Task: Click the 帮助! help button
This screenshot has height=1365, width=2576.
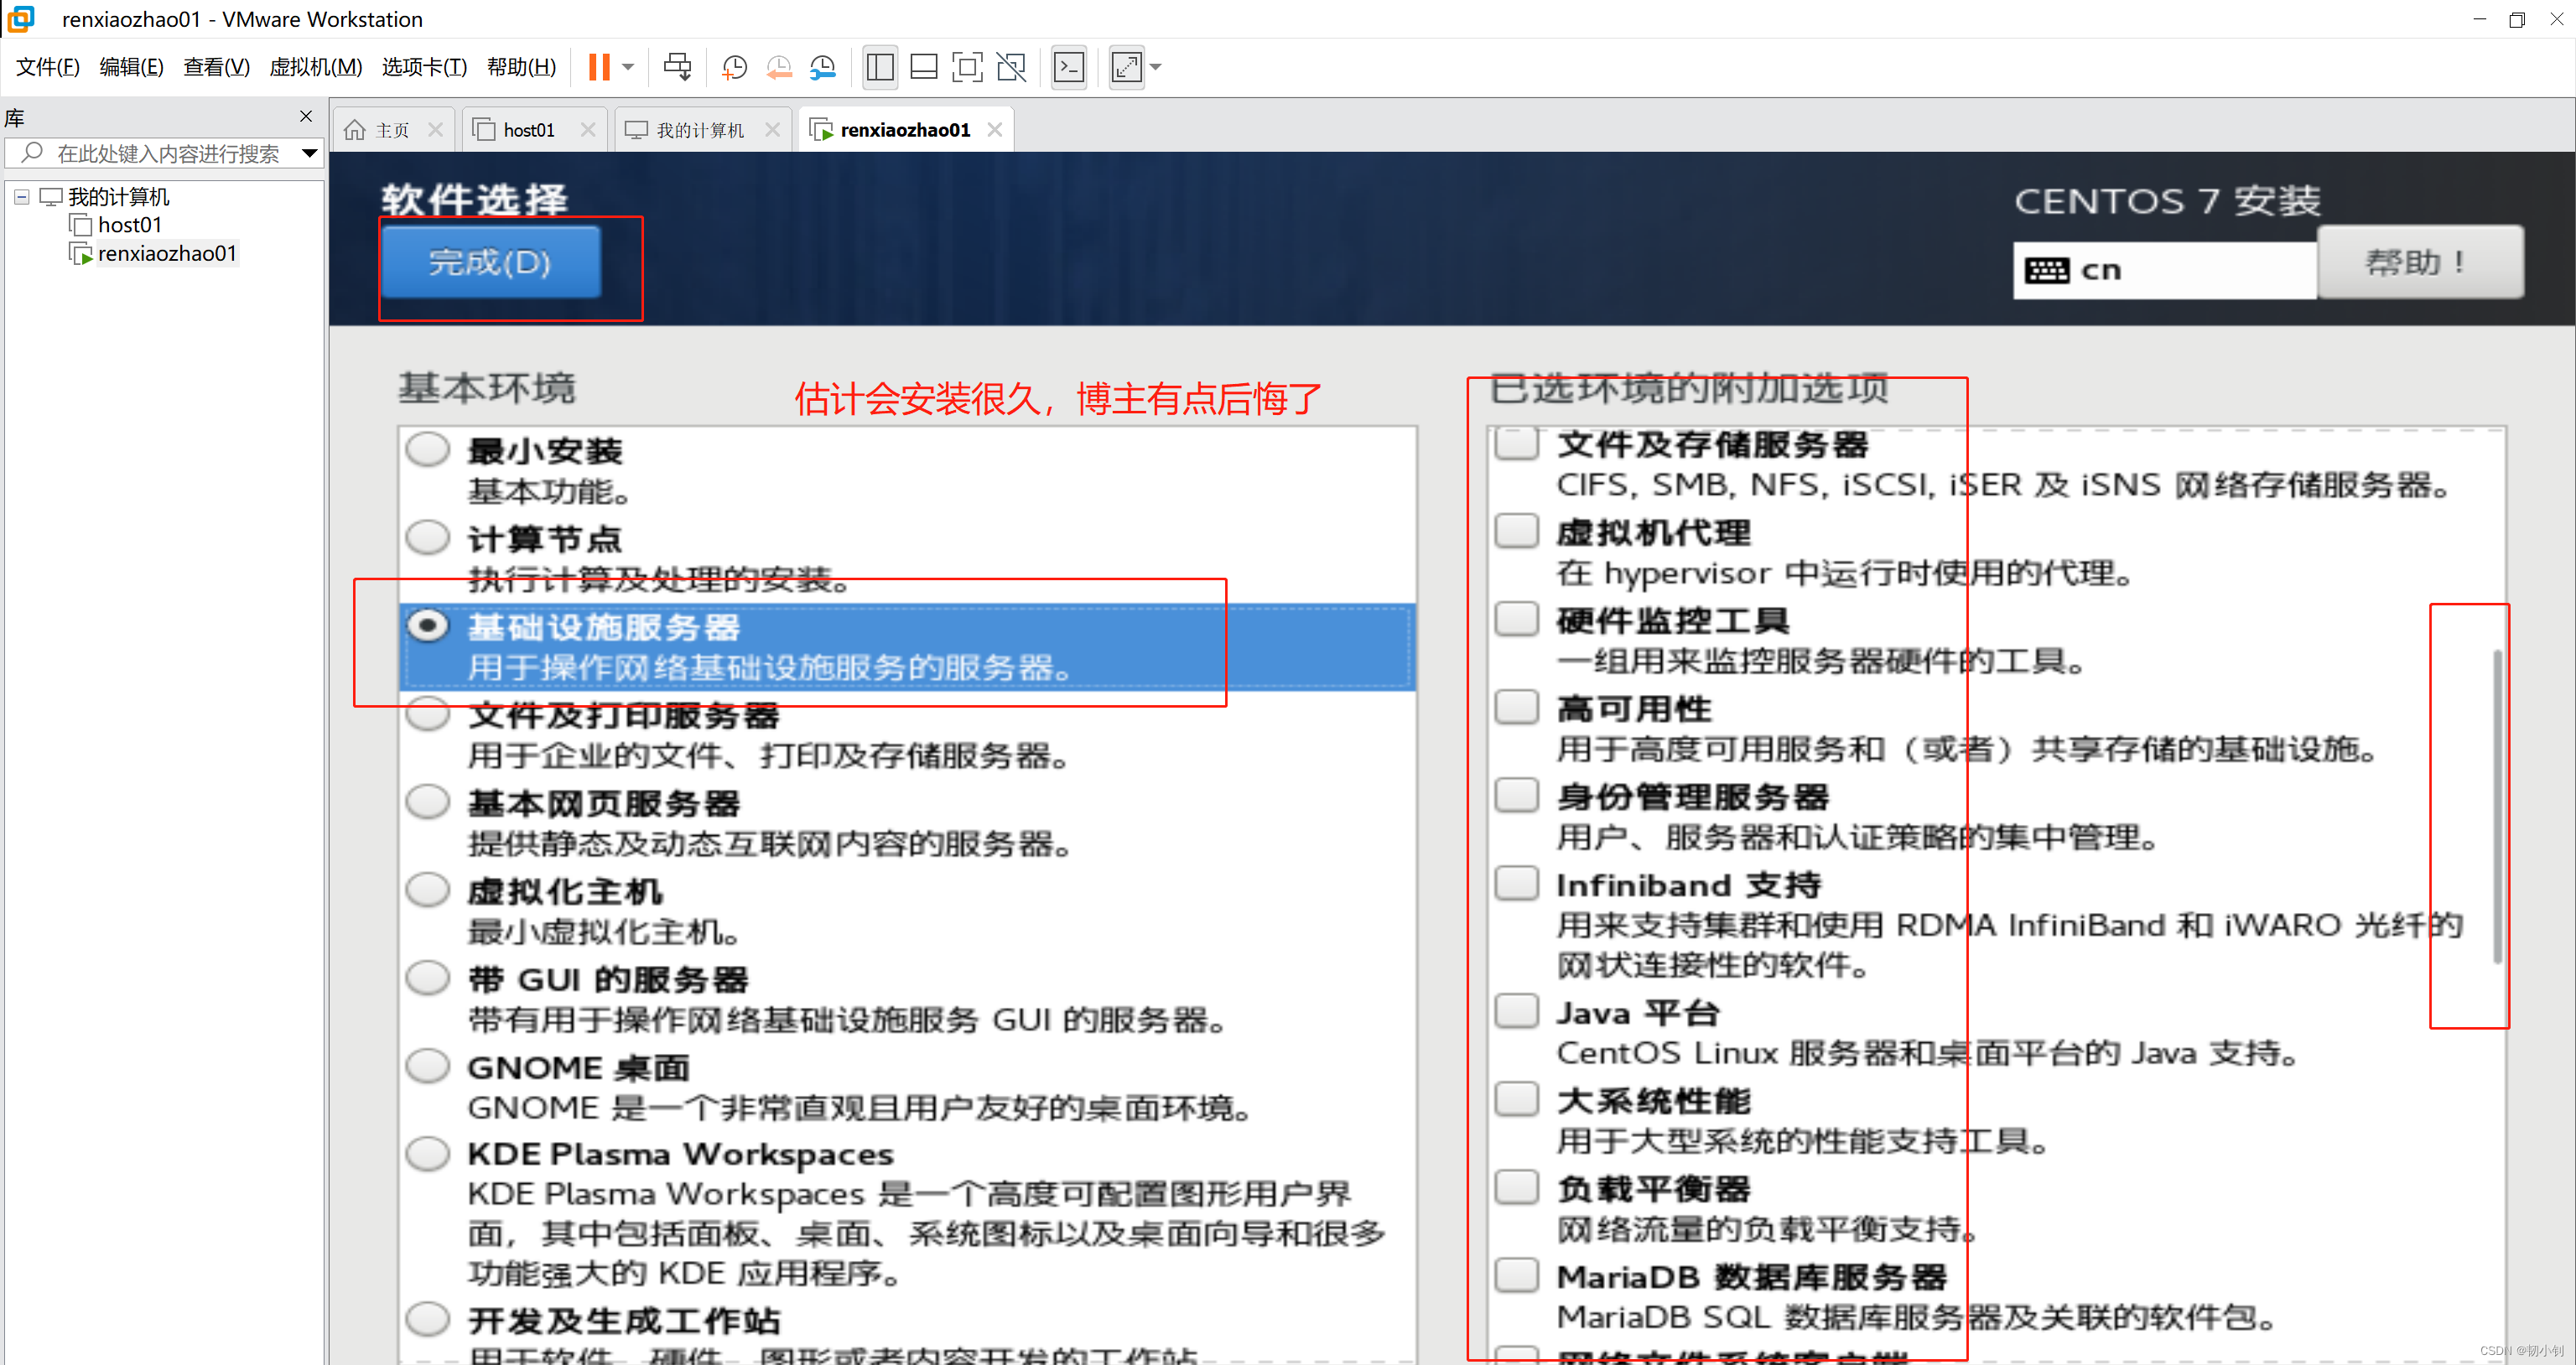Action: click(x=2418, y=262)
